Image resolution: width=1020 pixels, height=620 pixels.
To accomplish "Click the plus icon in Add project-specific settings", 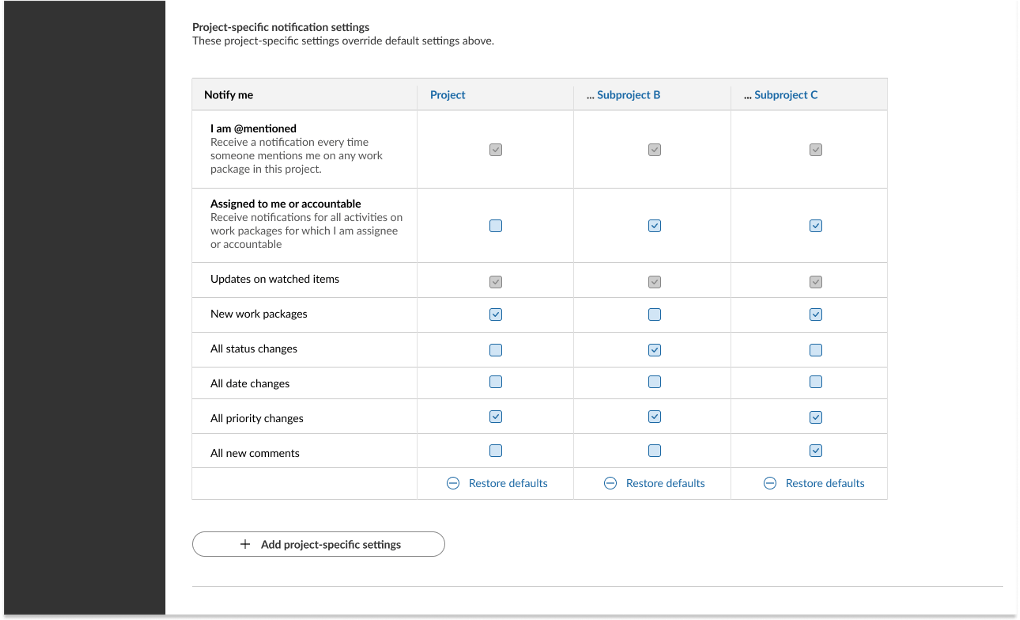I will 244,544.
